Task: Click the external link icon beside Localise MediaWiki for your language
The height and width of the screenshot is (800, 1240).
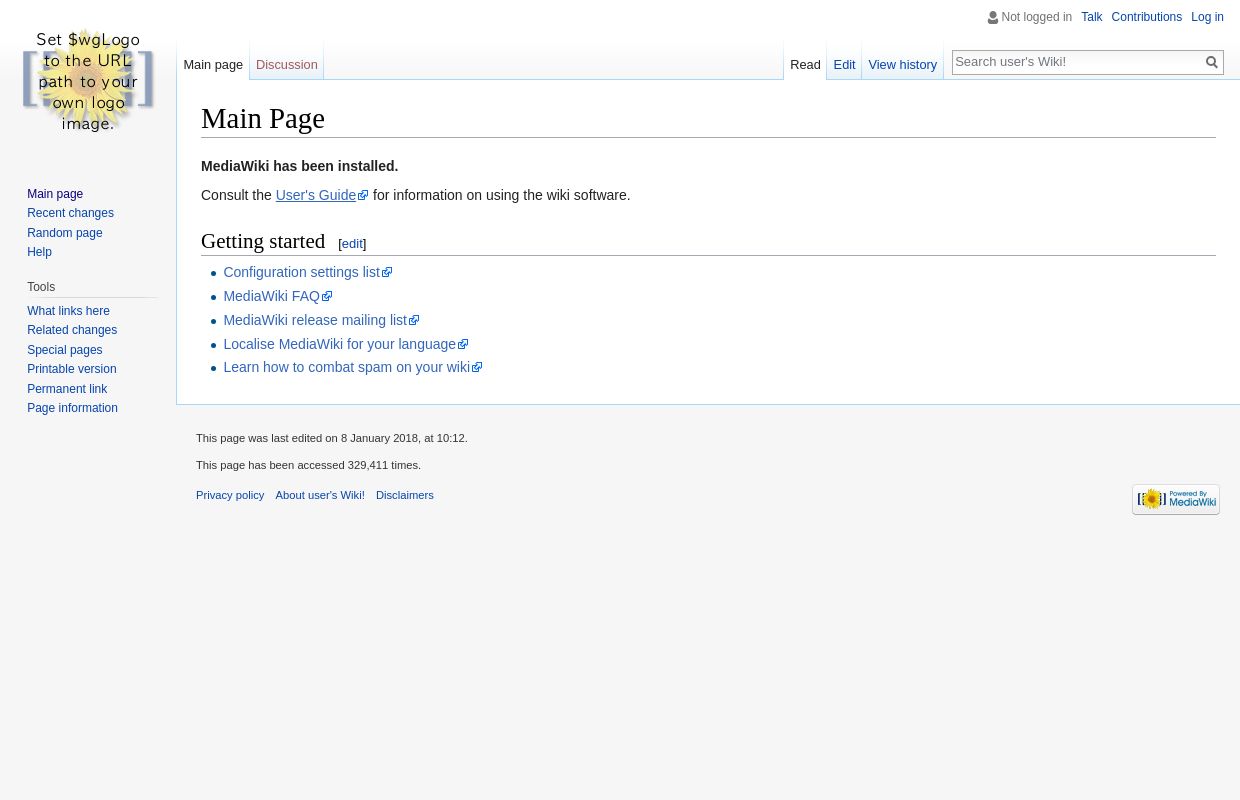Action: pyautogui.click(x=463, y=344)
